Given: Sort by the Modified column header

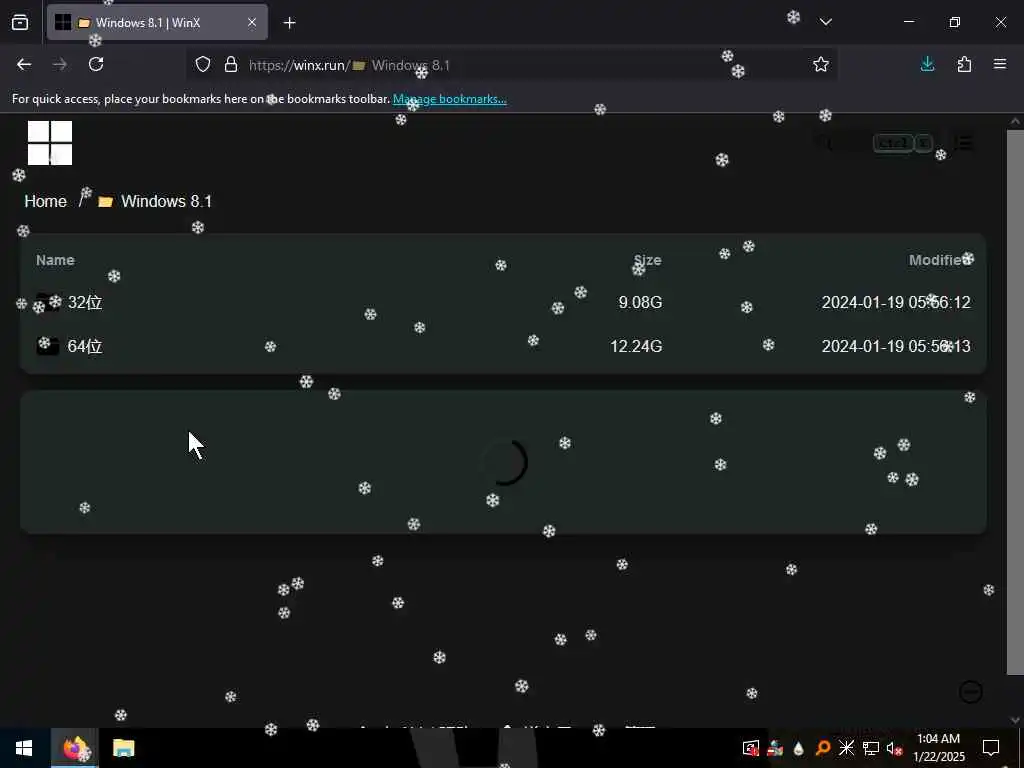Looking at the screenshot, I should tap(940, 260).
